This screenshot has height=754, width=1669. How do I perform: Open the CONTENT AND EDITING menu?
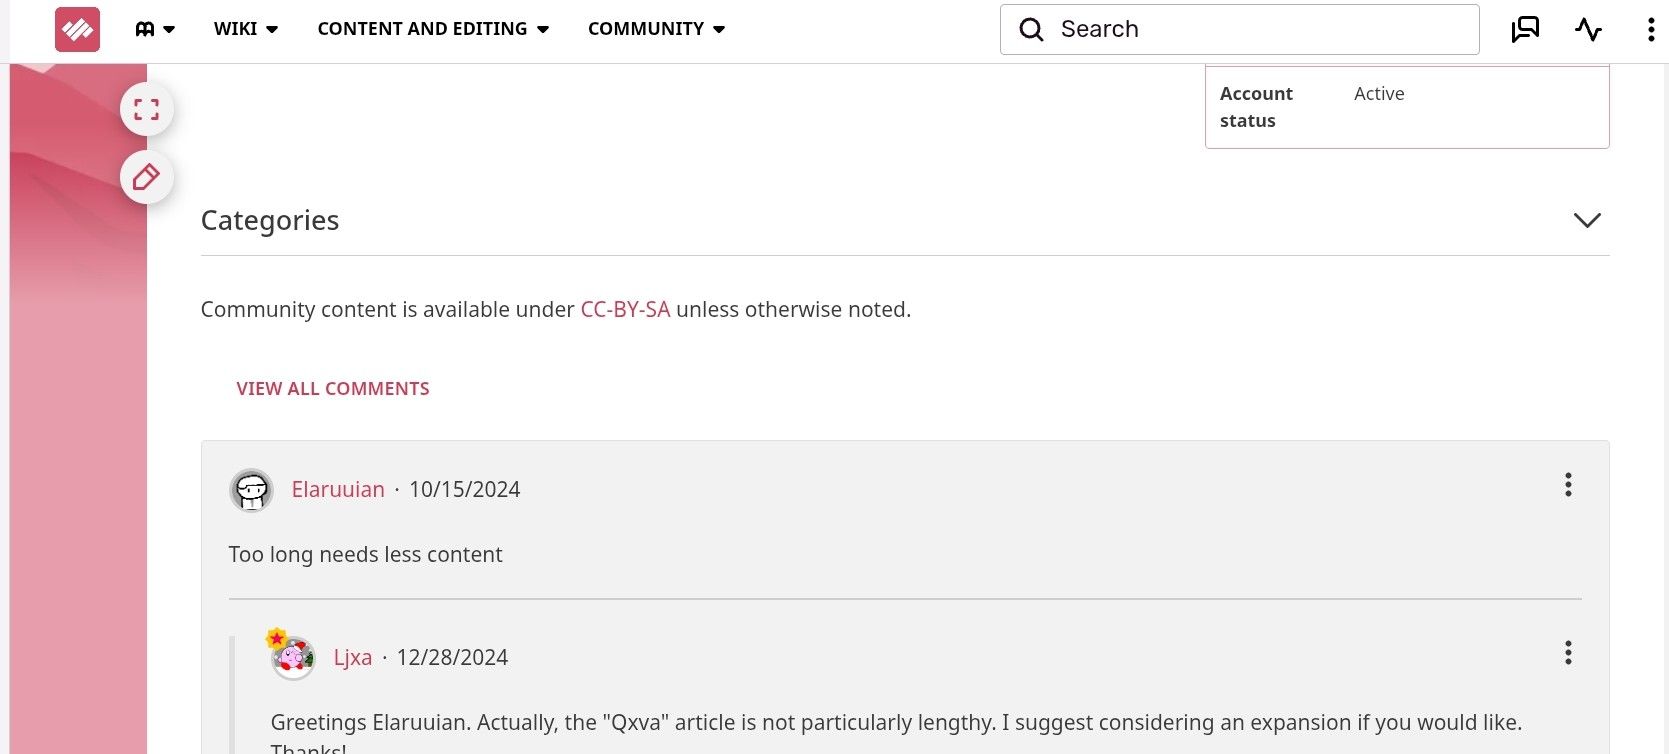click(x=433, y=29)
